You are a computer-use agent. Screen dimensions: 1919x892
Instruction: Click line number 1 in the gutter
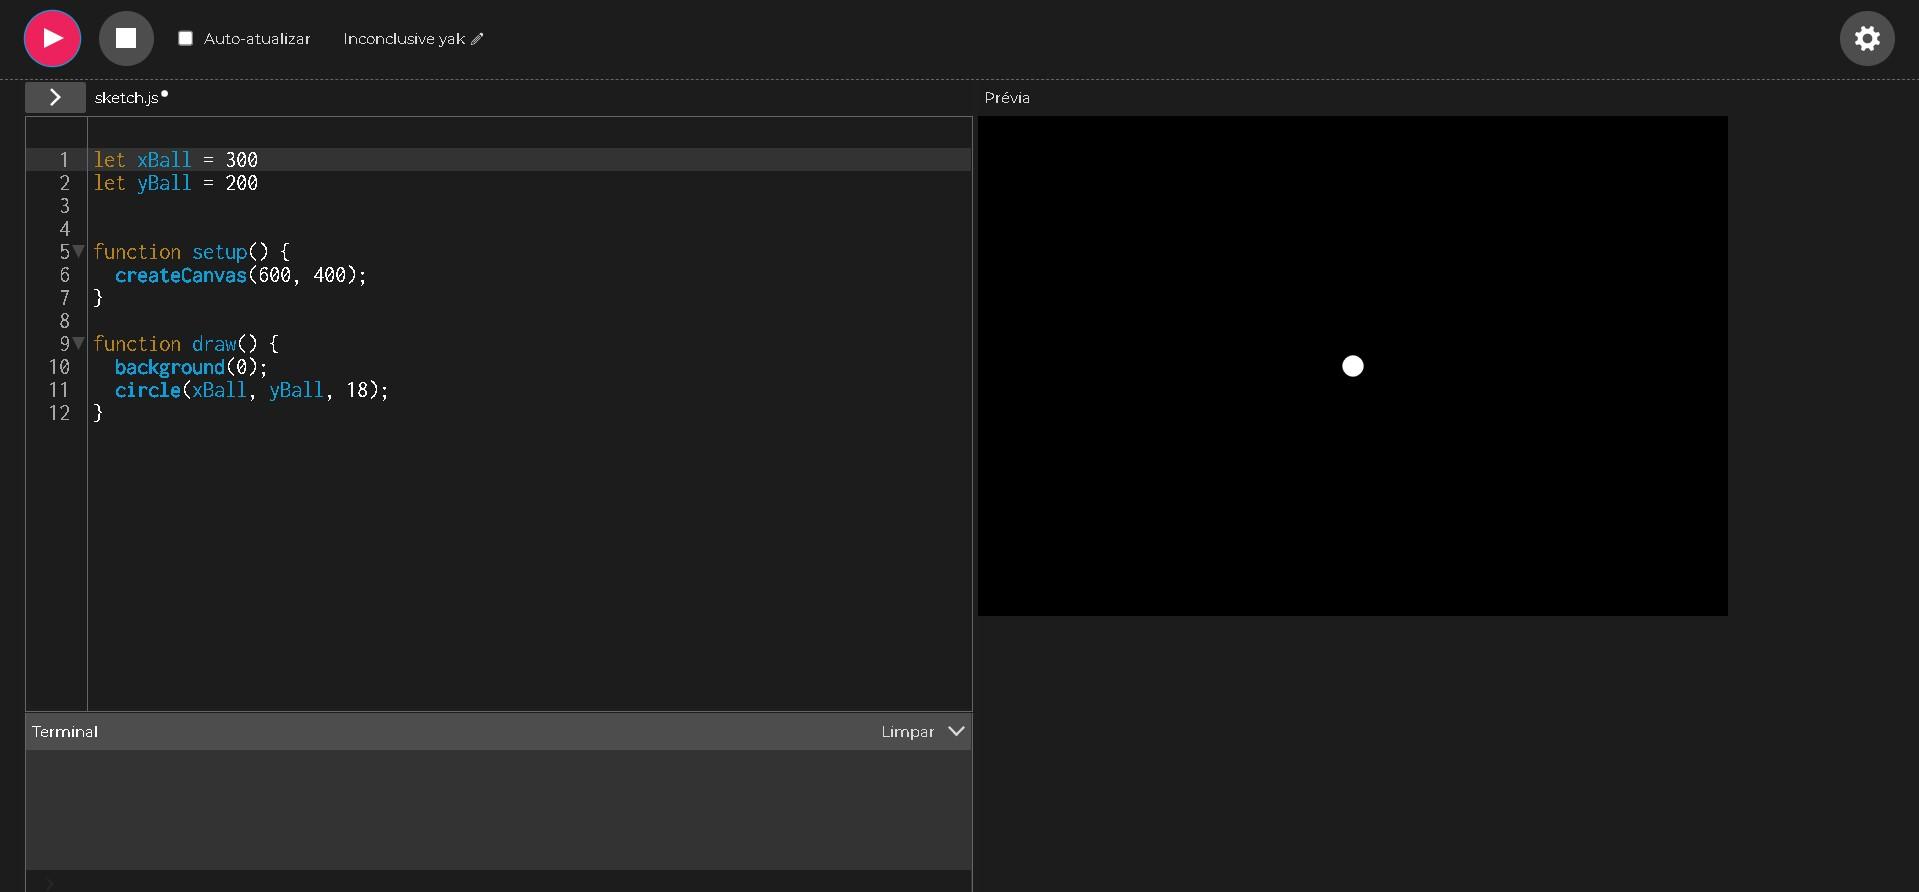[64, 160]
